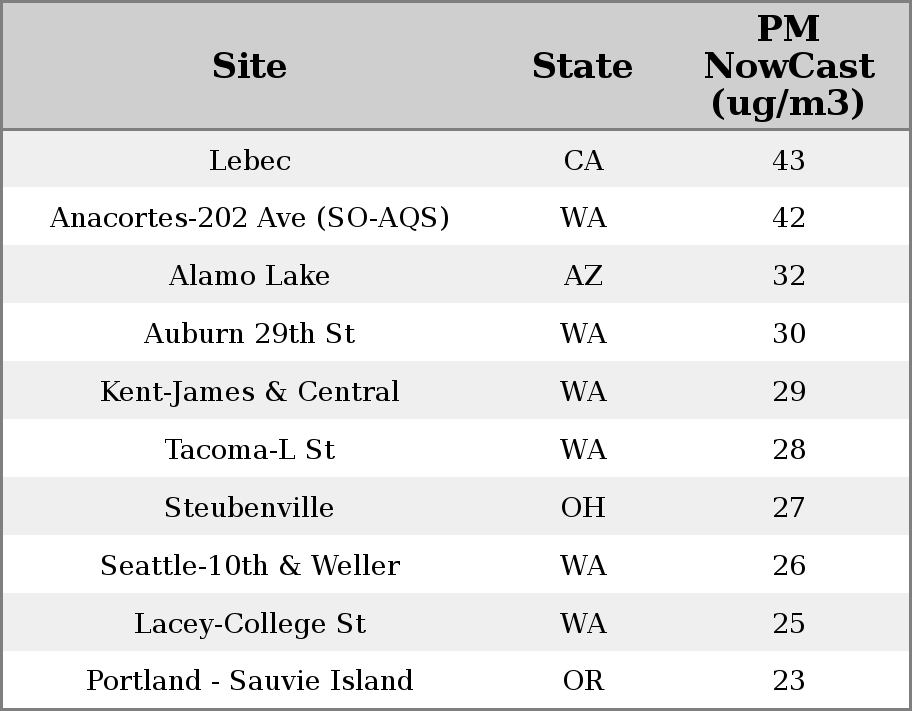Select Portland - Sauvie Island site
Viewport: 912px width, 711px height.
[x=249, y=681]
